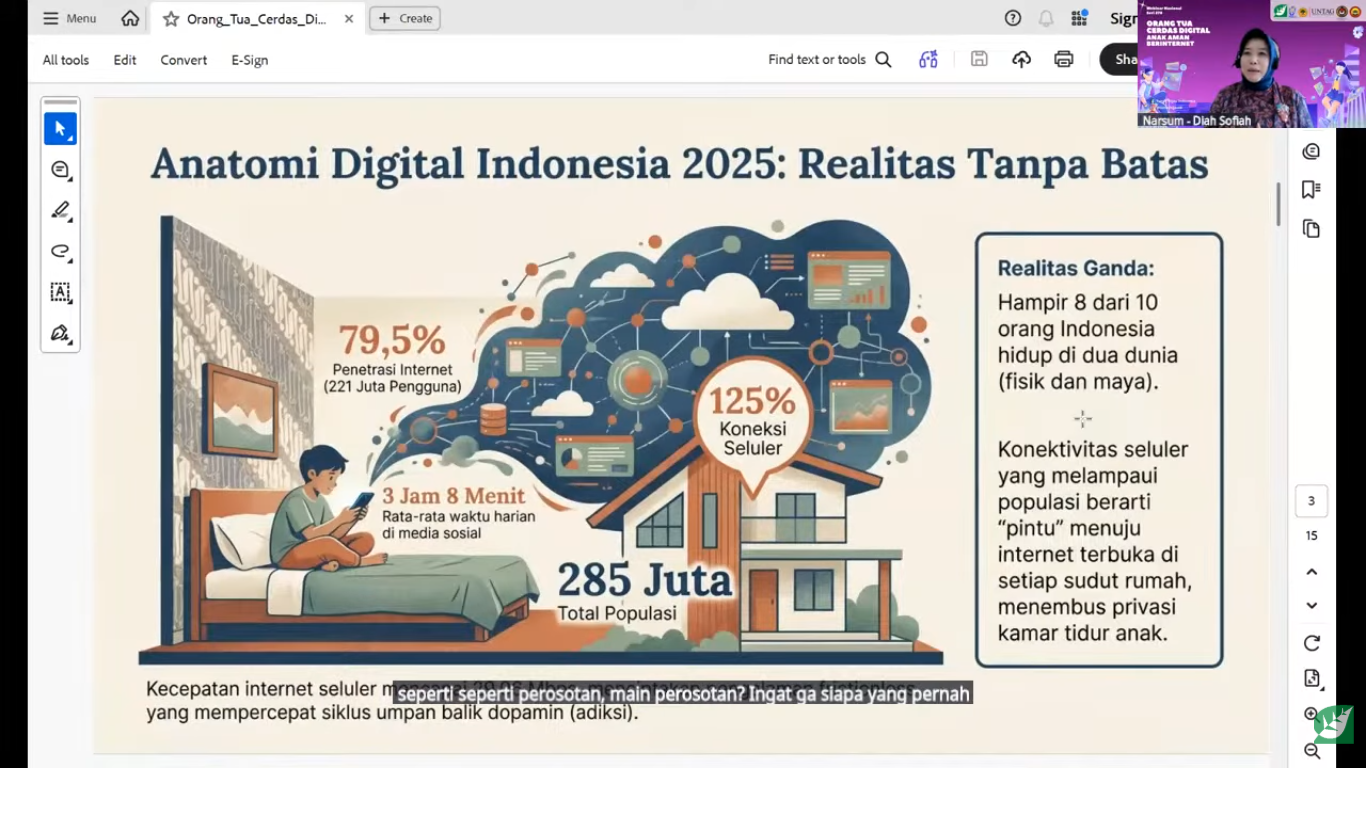The width and height of the screenshot is (1366, 832).
Task: Click the current page number box
Action: pos(1311,501)
